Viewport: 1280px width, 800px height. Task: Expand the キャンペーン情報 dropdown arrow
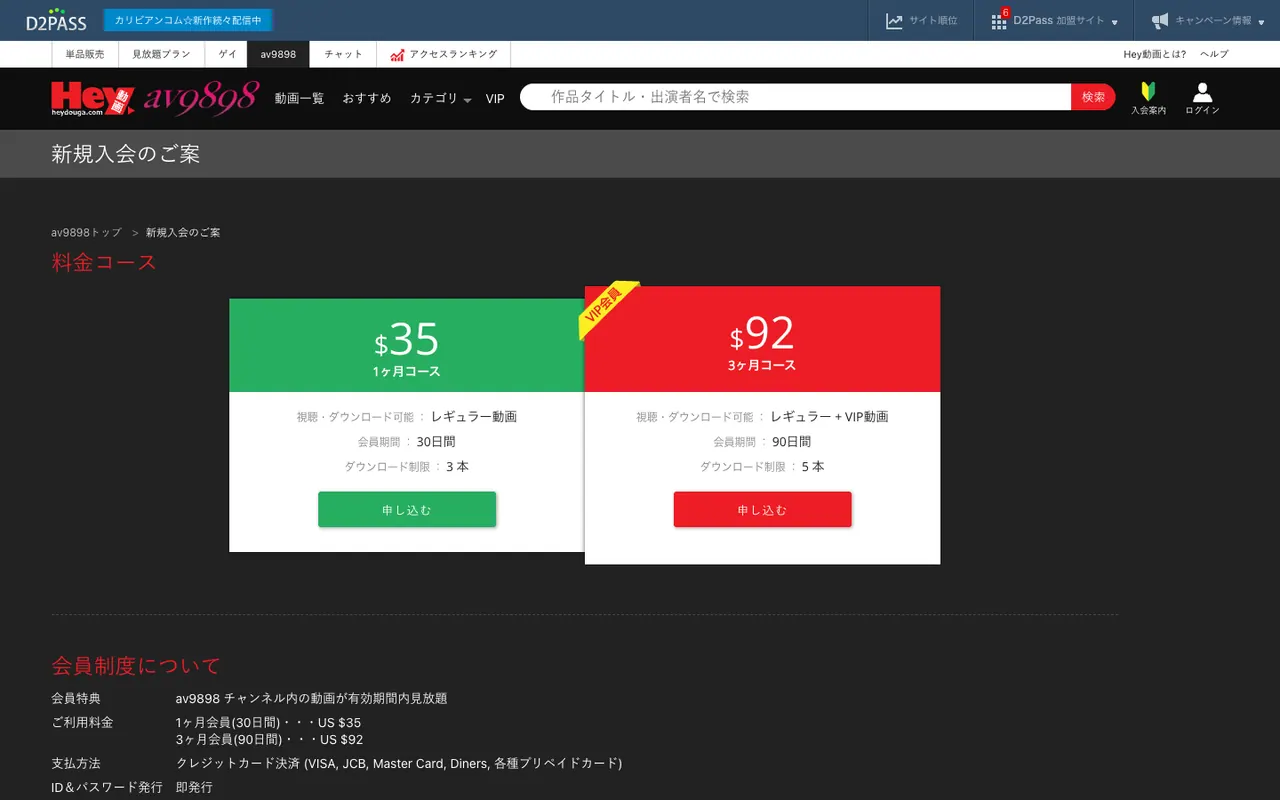point(1260,22)
